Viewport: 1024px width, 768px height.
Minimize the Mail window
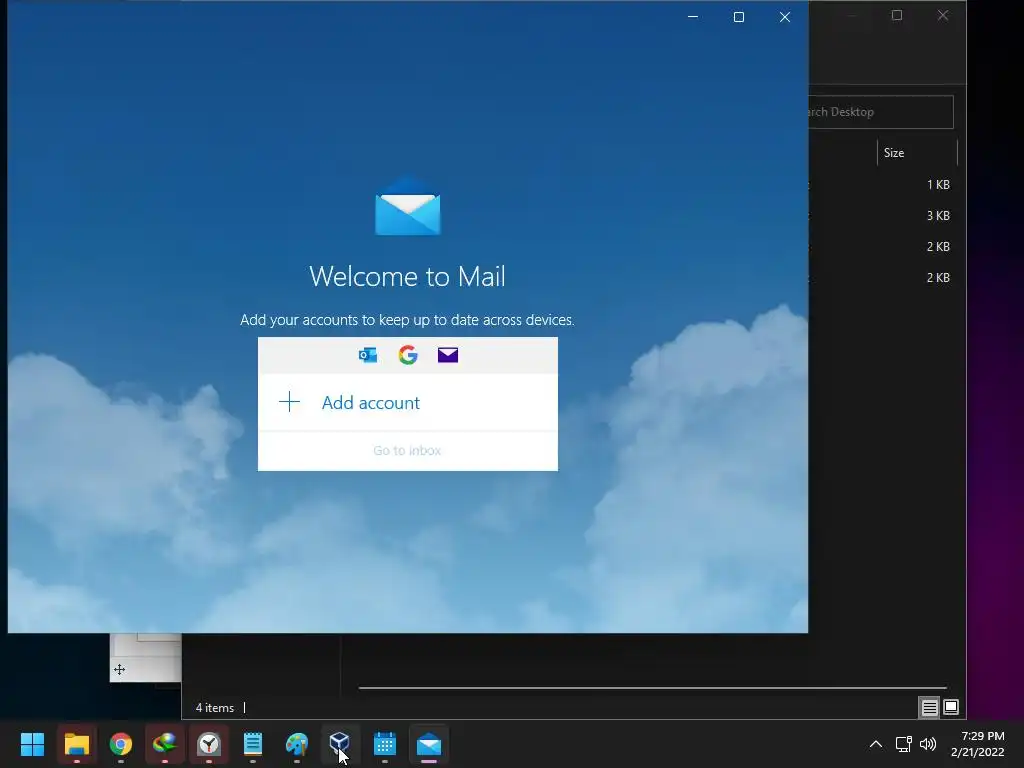click(693, 17)
